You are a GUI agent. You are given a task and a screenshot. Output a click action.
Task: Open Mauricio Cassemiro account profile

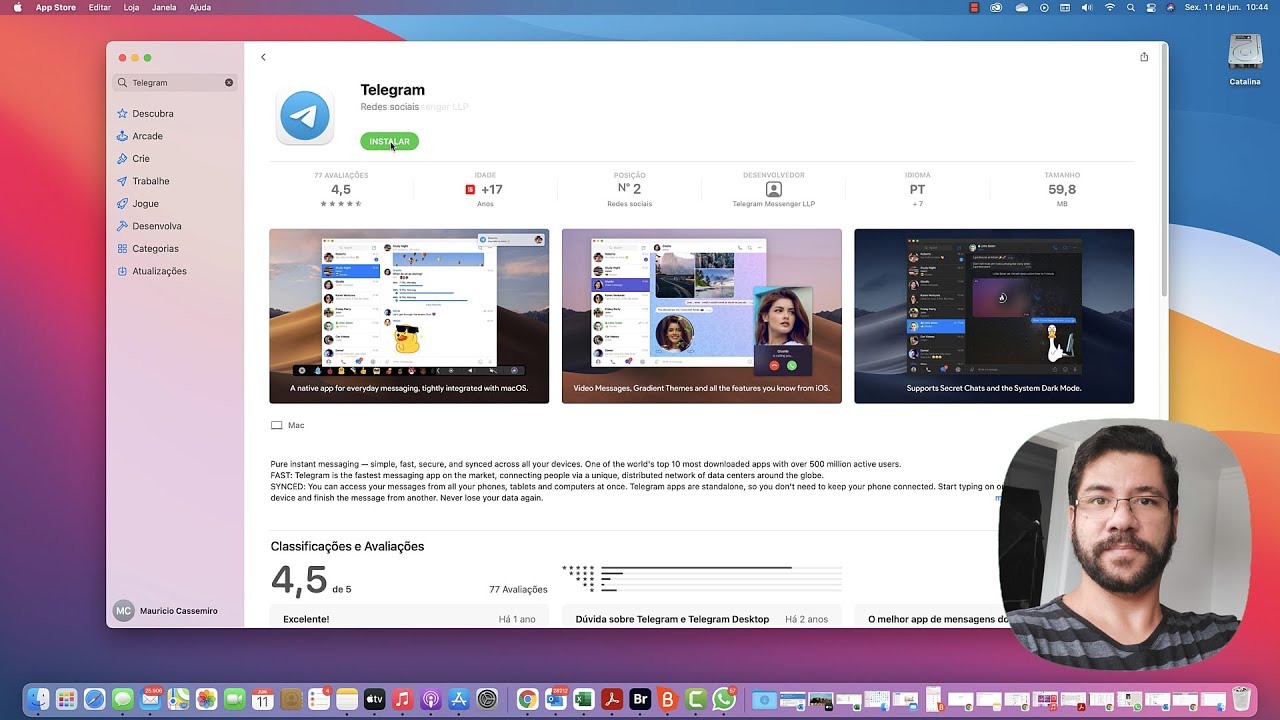[x=166, y=611]
